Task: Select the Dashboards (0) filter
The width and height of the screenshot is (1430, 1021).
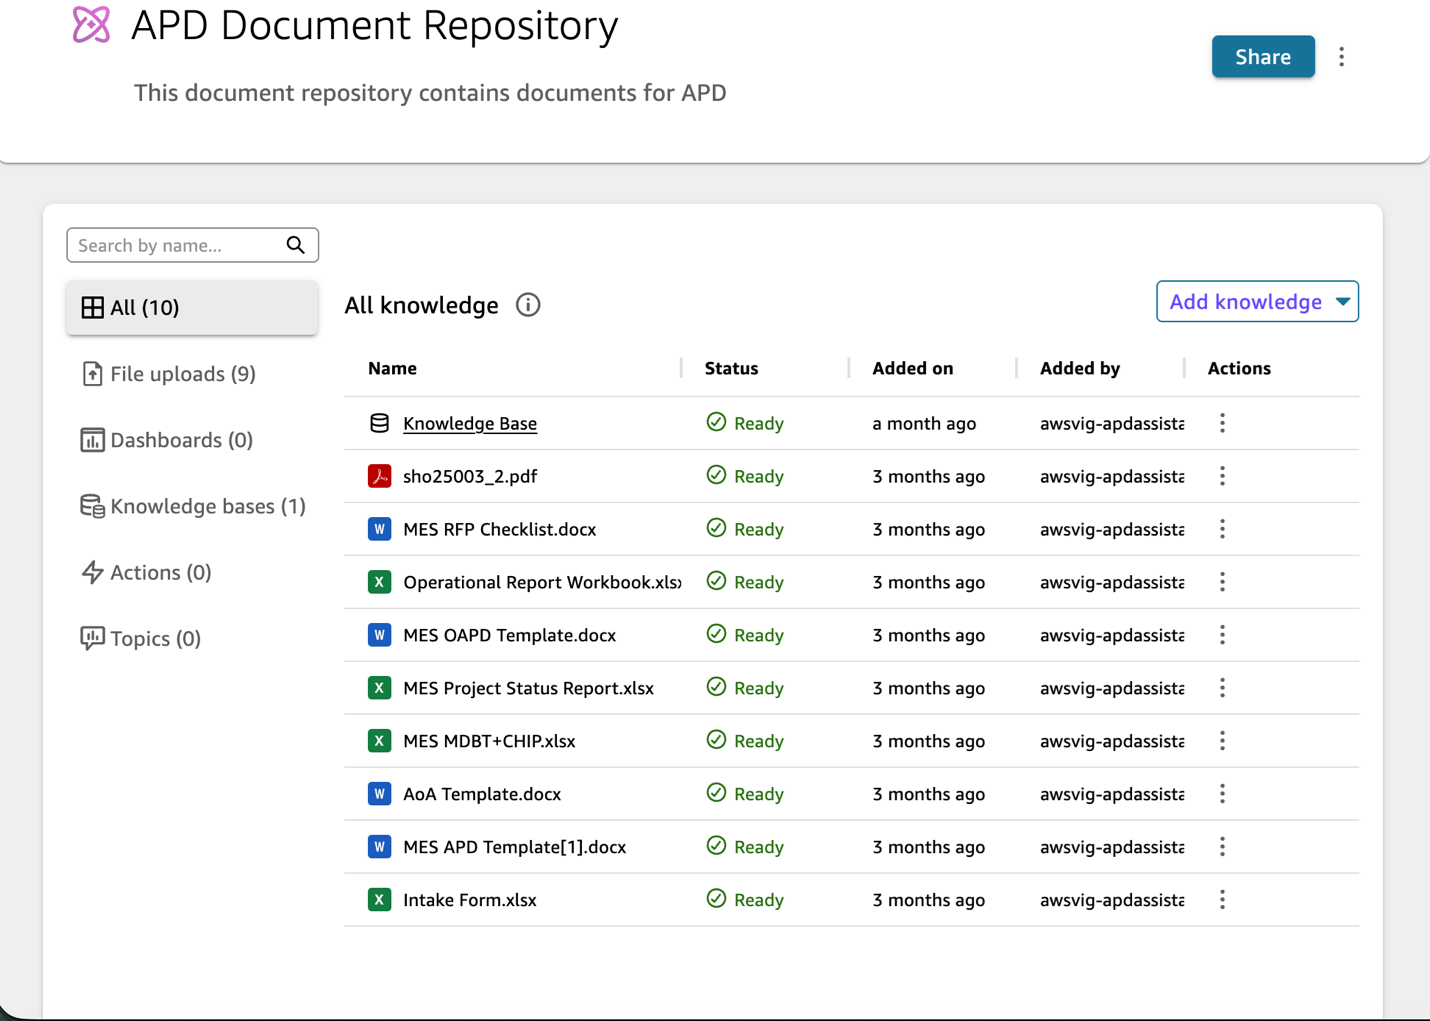Action: [180, 440]
